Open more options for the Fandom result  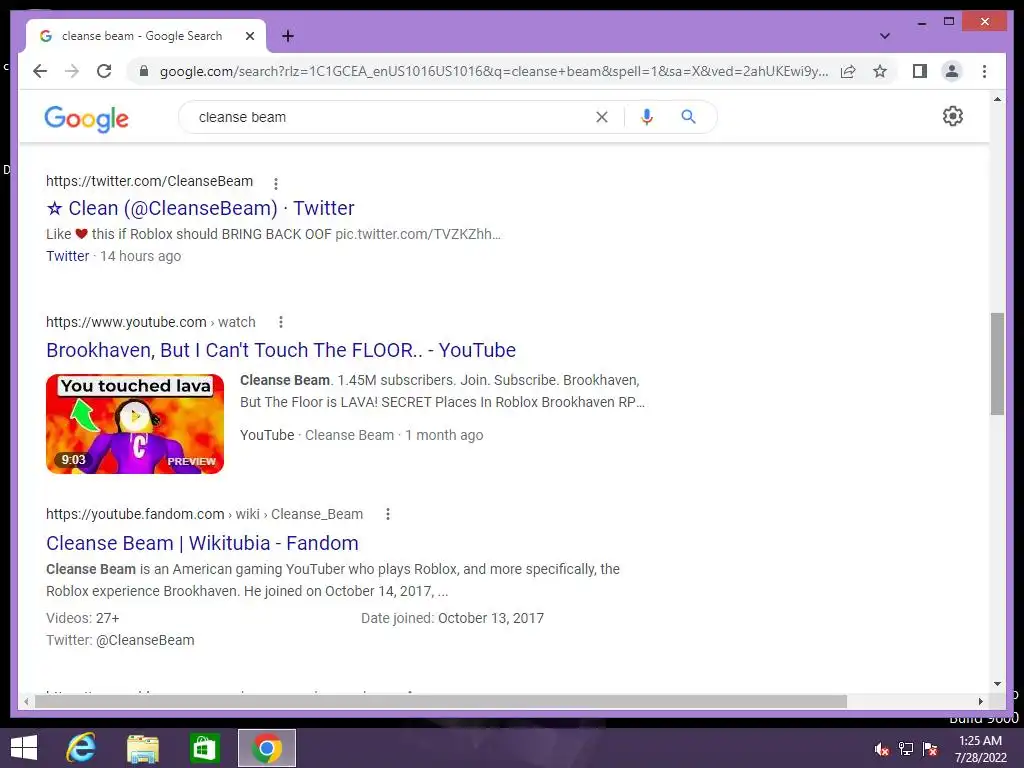[x=387, y=514]
